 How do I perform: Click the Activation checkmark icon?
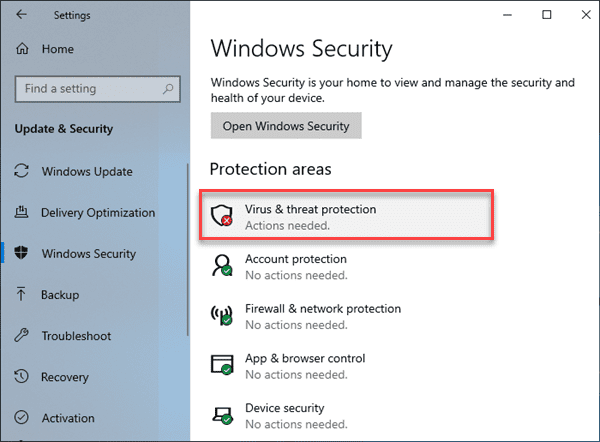click(x=21, y=418)
